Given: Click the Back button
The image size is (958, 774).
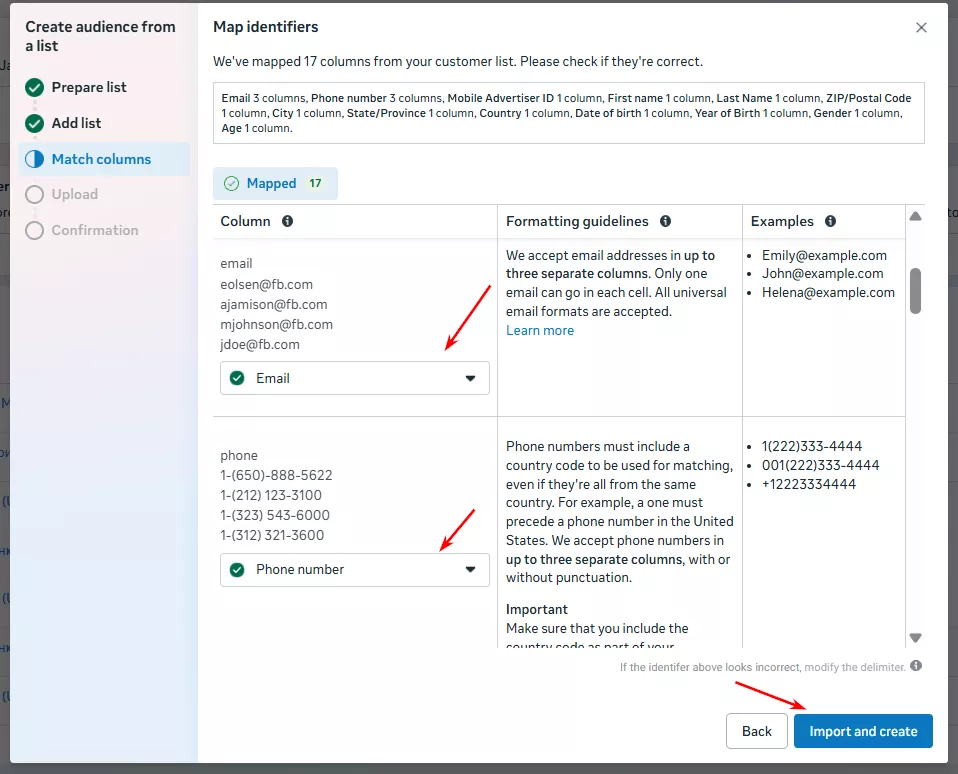Looking at the screenshot, I should 757,731.
